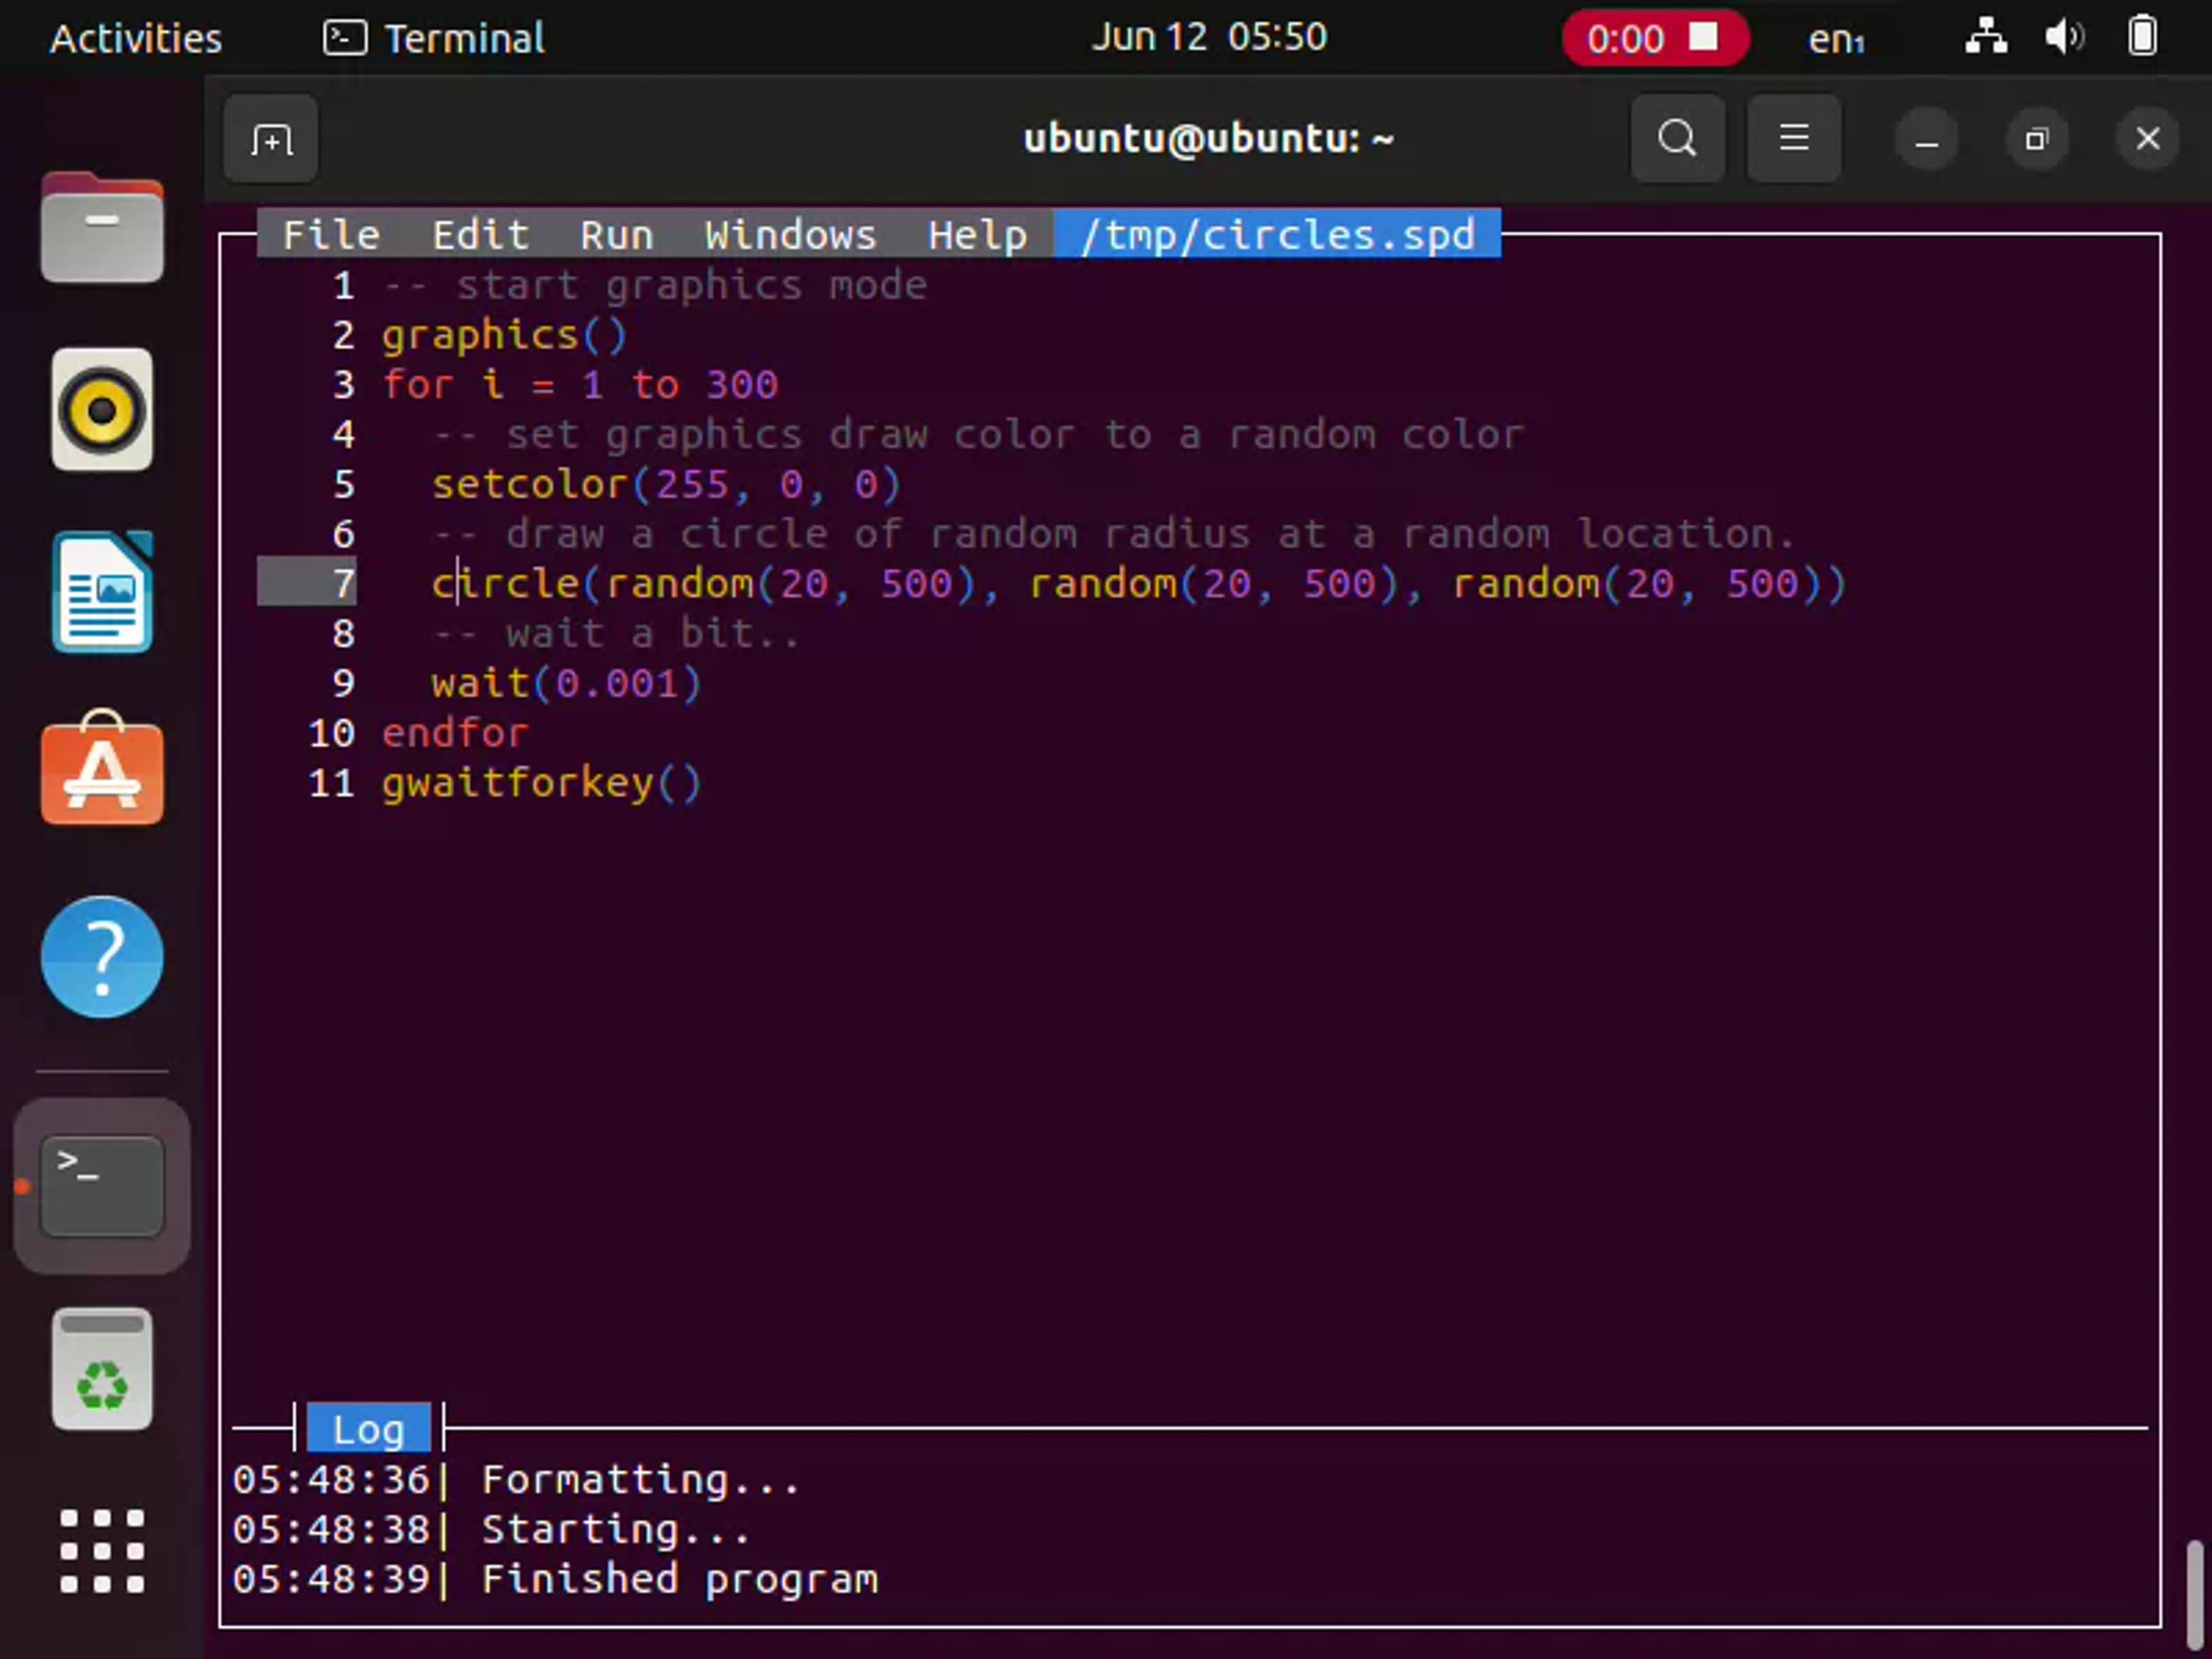Open the Files app in dock
Image resolution: width=2212 pixels, height=1659 pixels.
point(102,227)
